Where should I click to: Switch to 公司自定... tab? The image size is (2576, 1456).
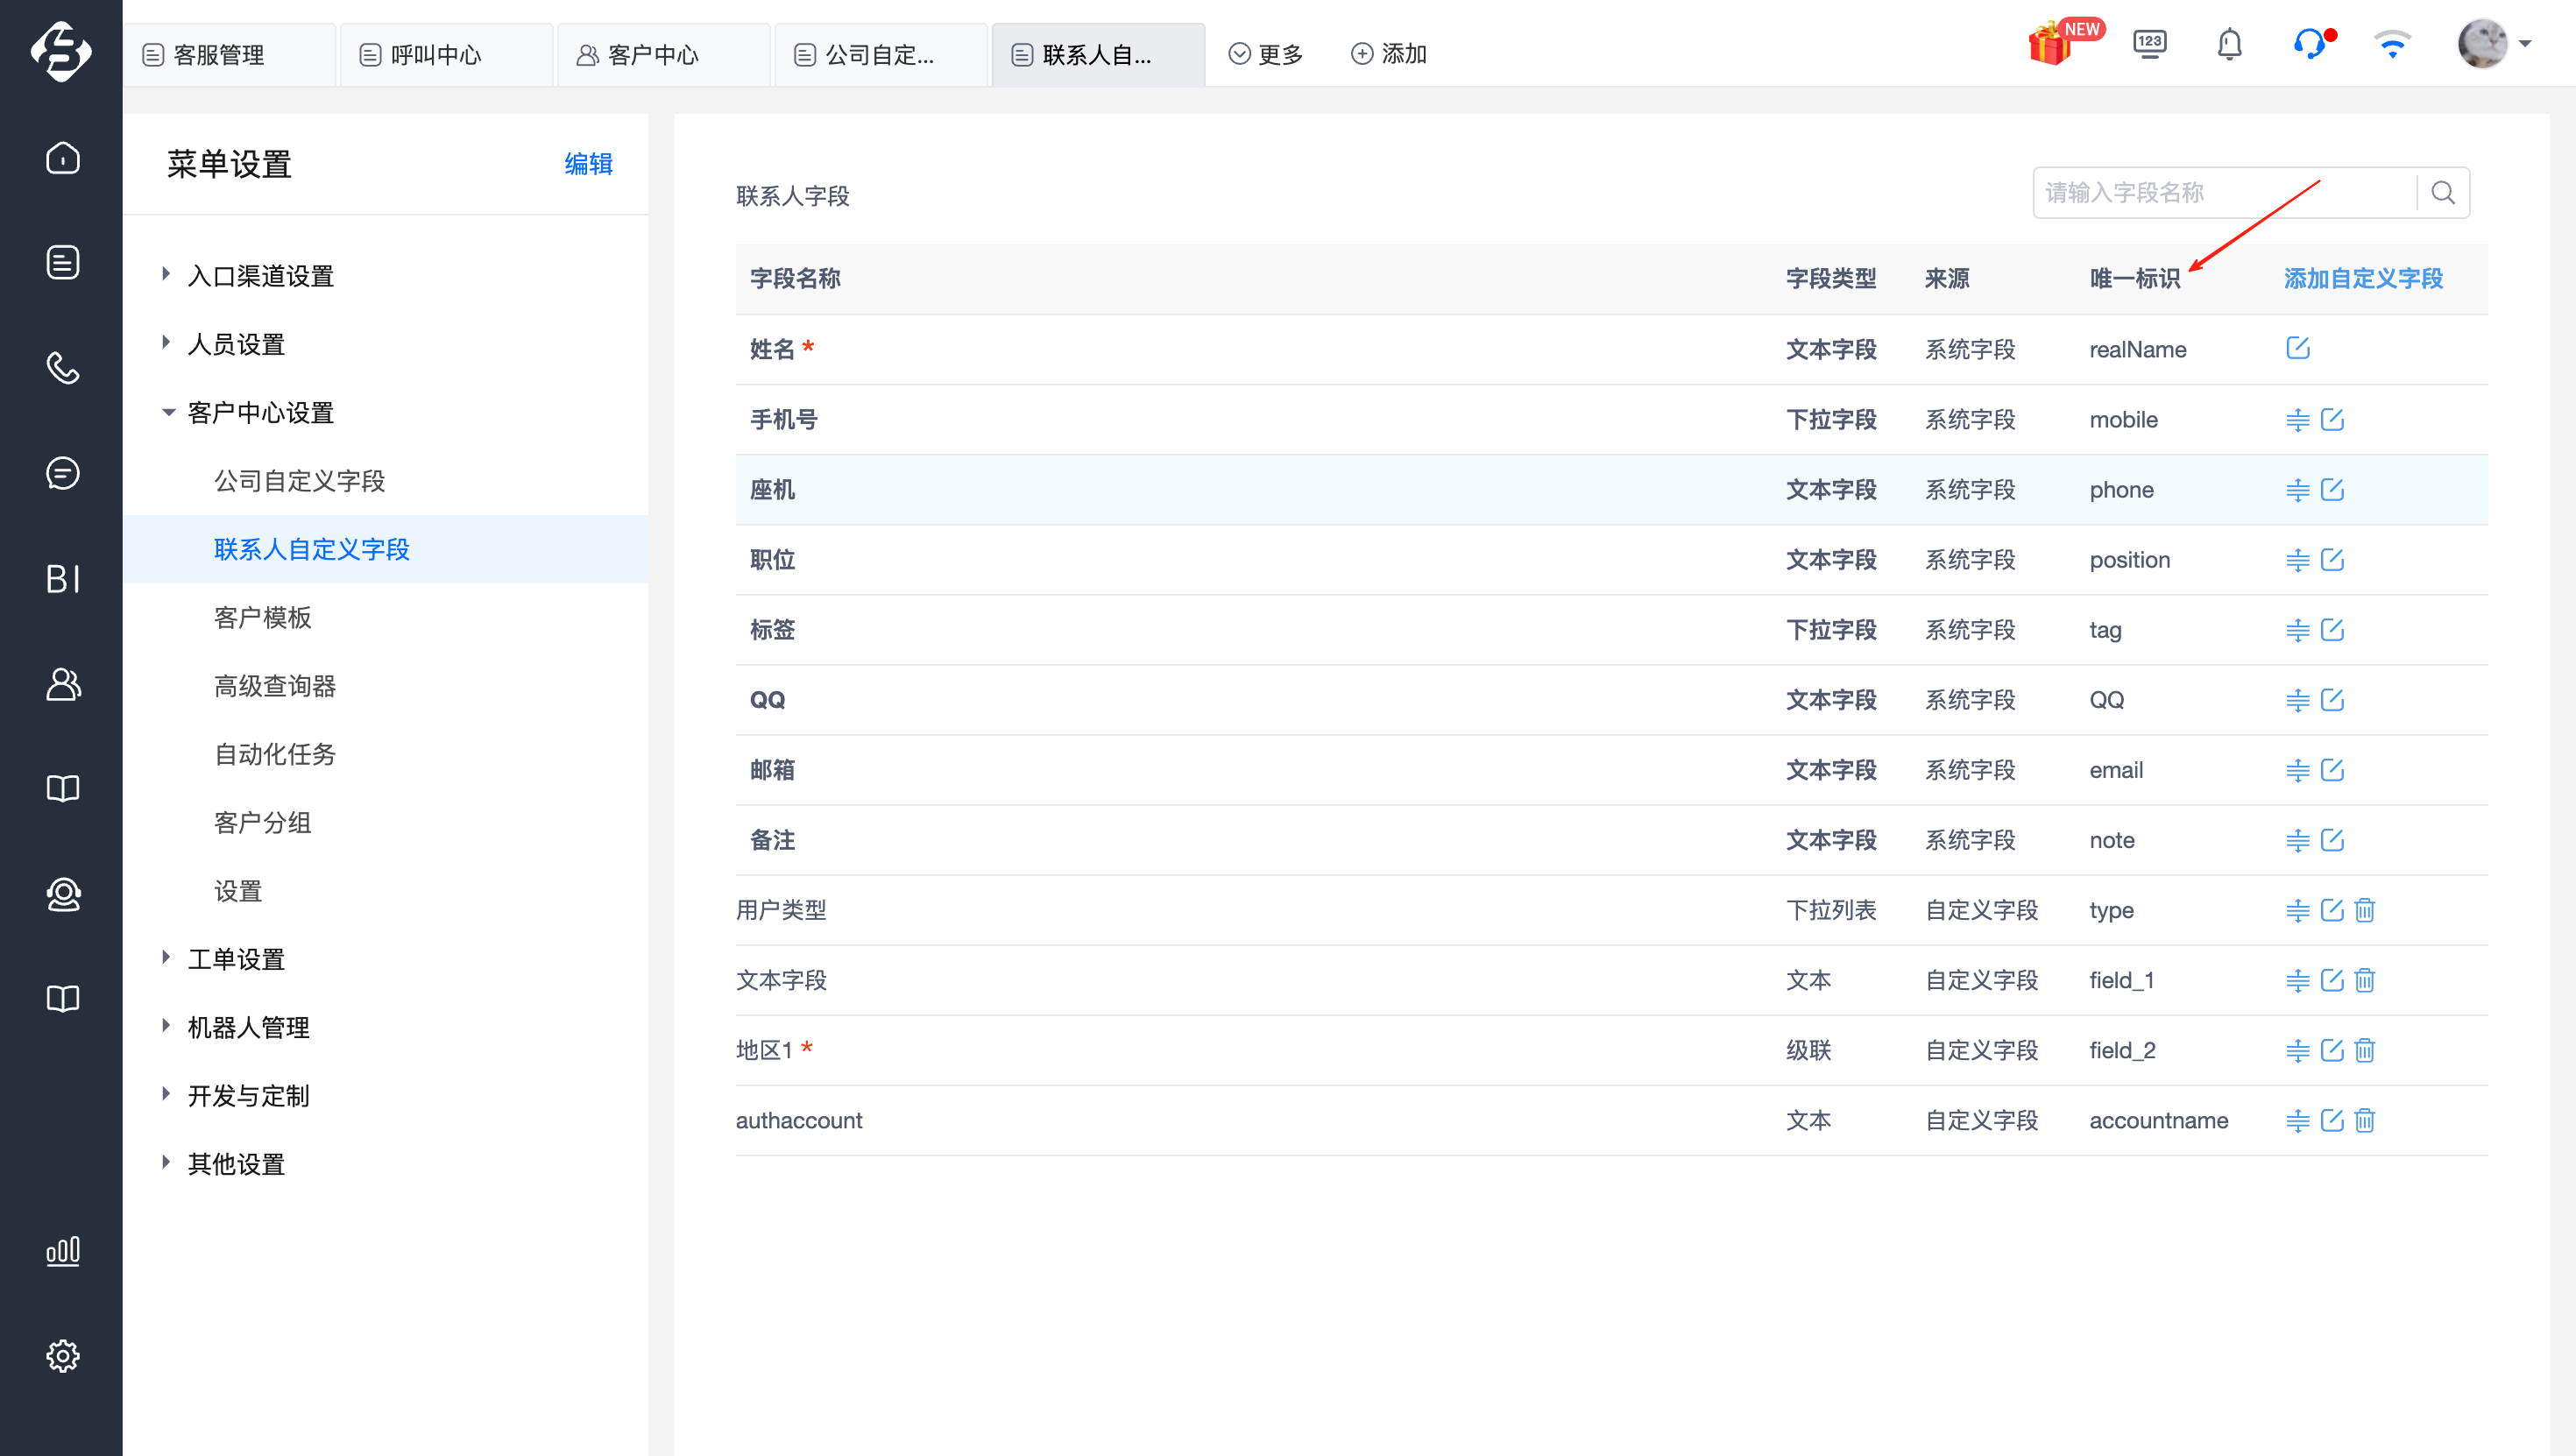pyautogui.click(x=881, y=54)
